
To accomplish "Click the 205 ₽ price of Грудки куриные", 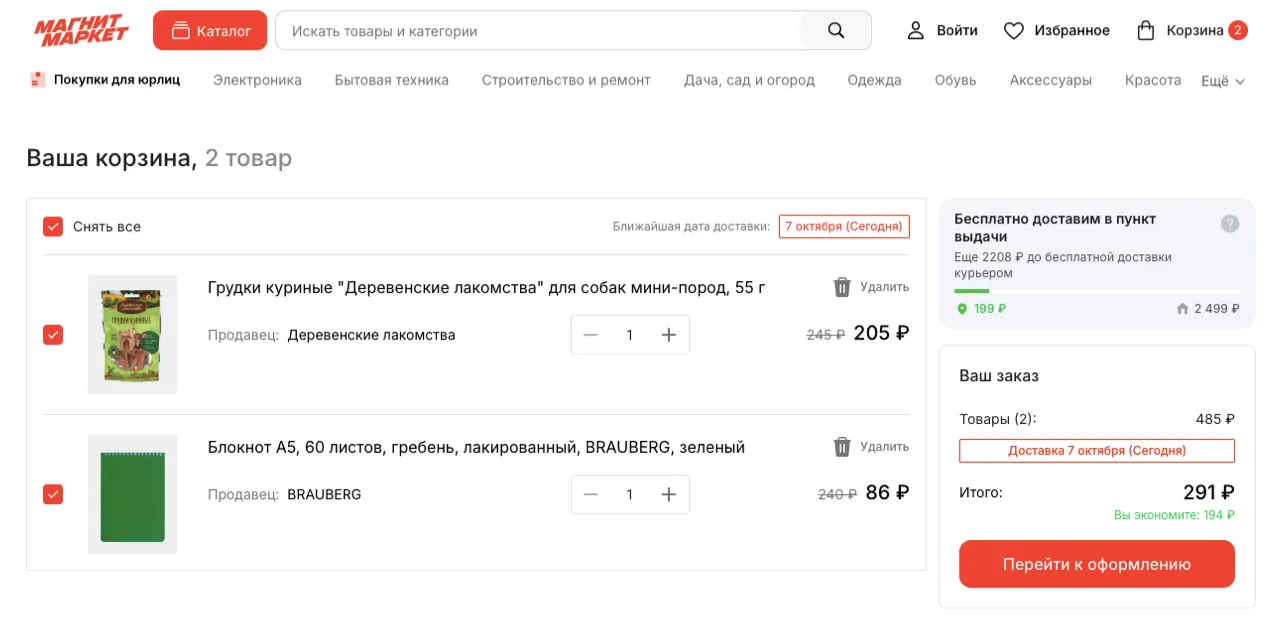I will pos(881,333).
